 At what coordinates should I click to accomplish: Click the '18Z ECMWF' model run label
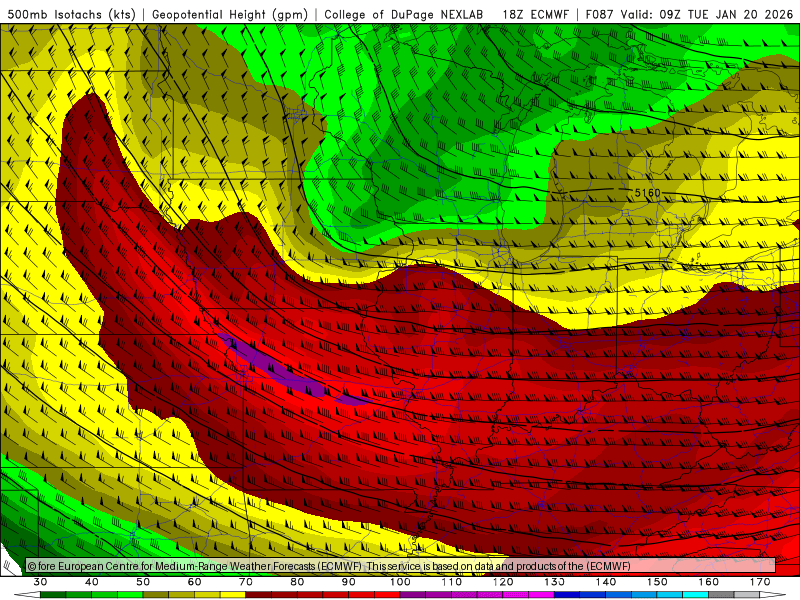535,14
